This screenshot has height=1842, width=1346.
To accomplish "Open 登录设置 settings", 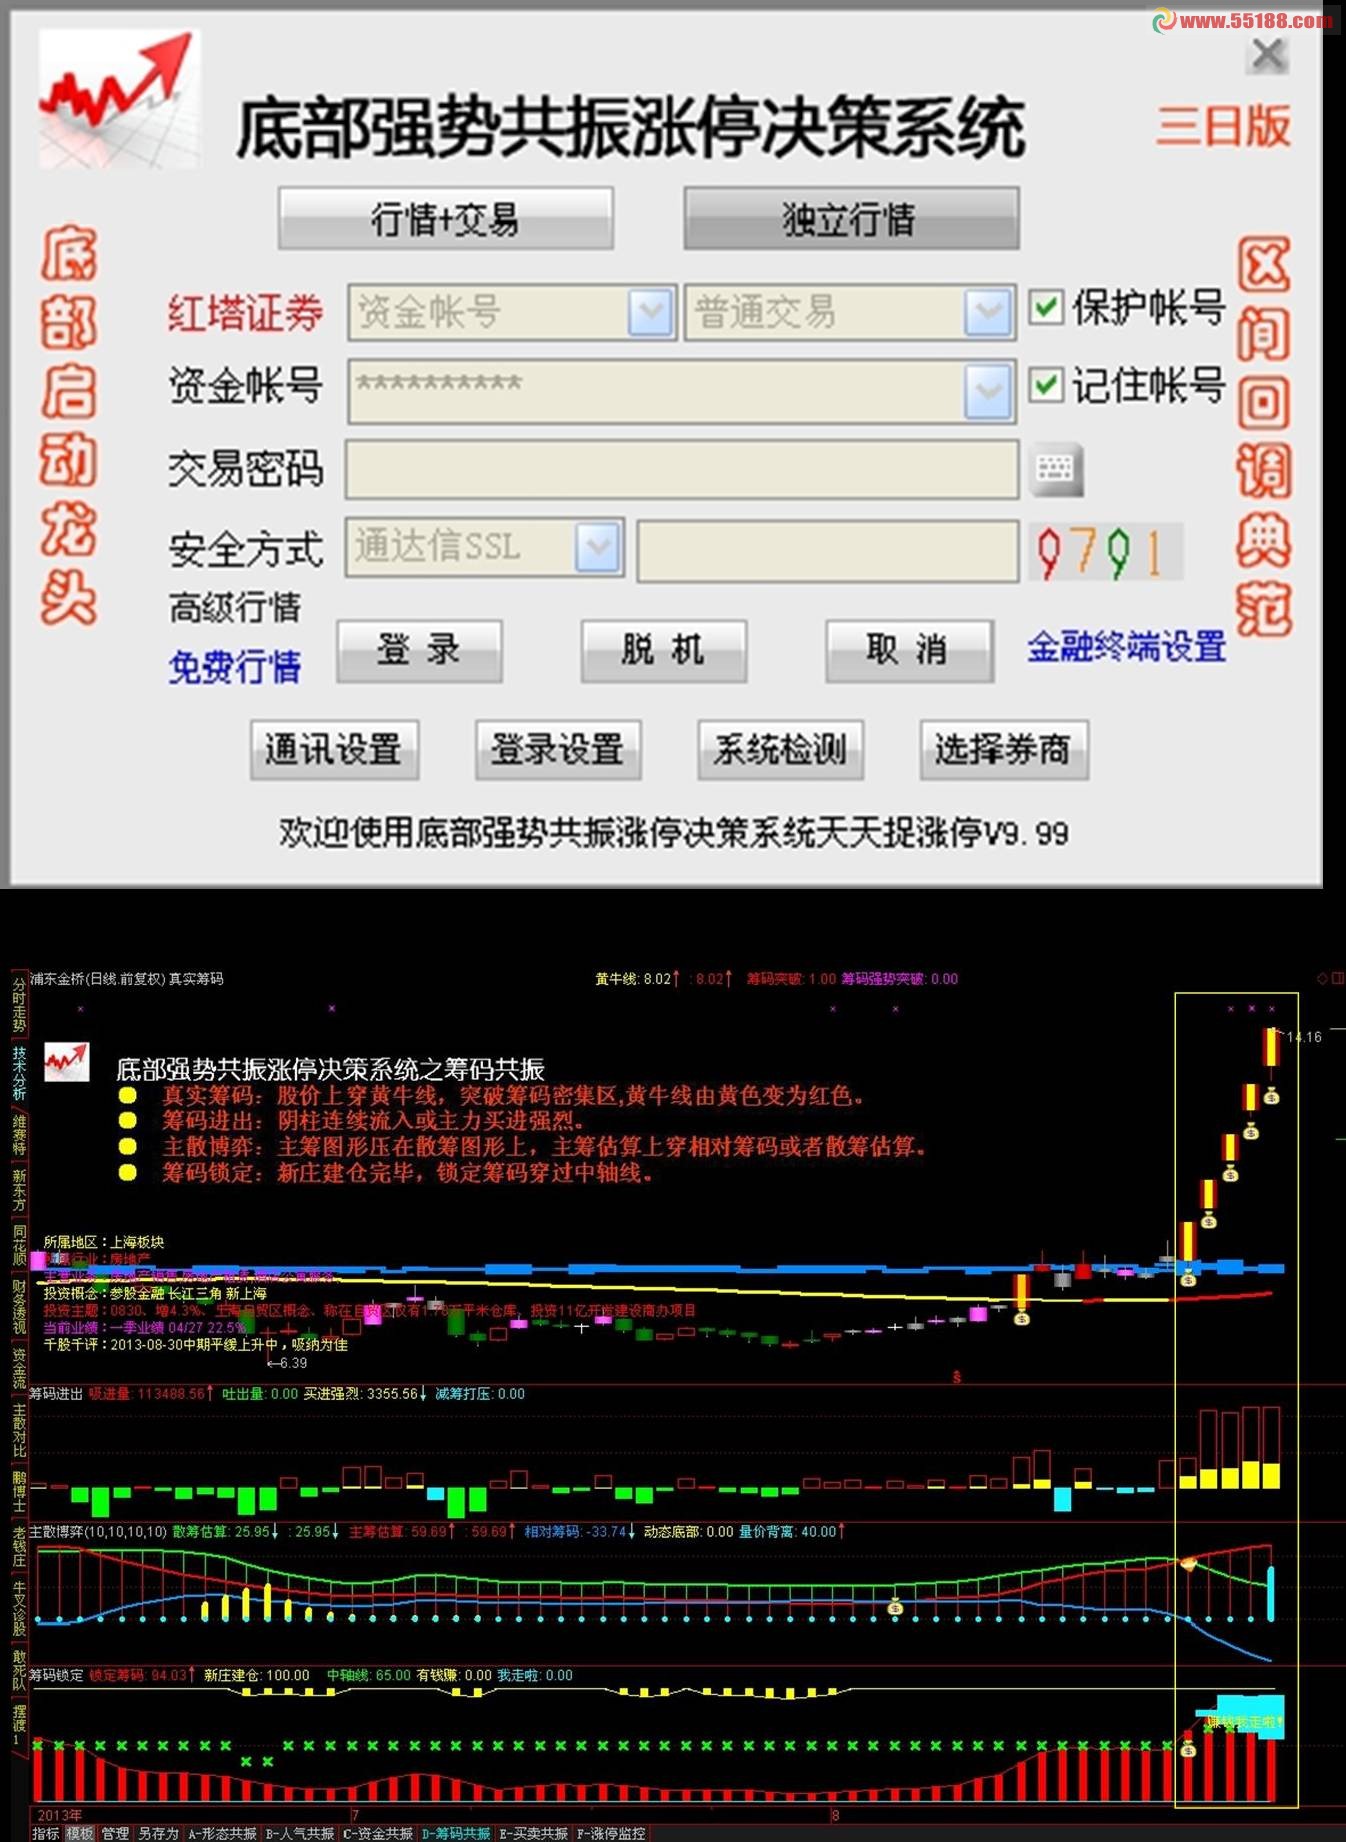I will [558, 749].
